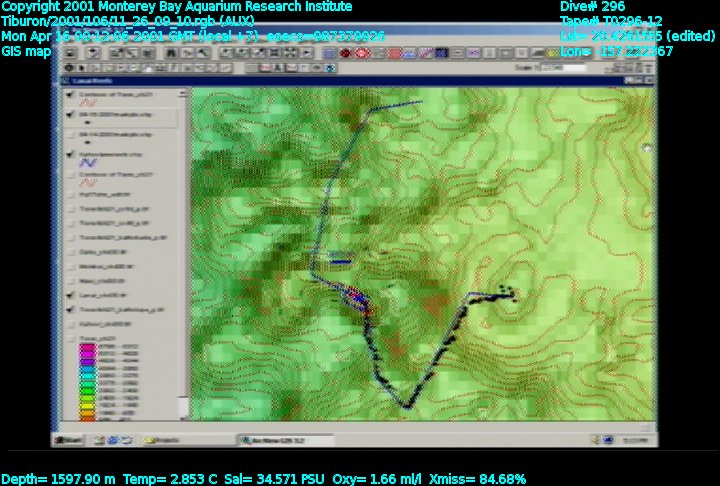Click the yellow legend color swatch

point(88,405)
